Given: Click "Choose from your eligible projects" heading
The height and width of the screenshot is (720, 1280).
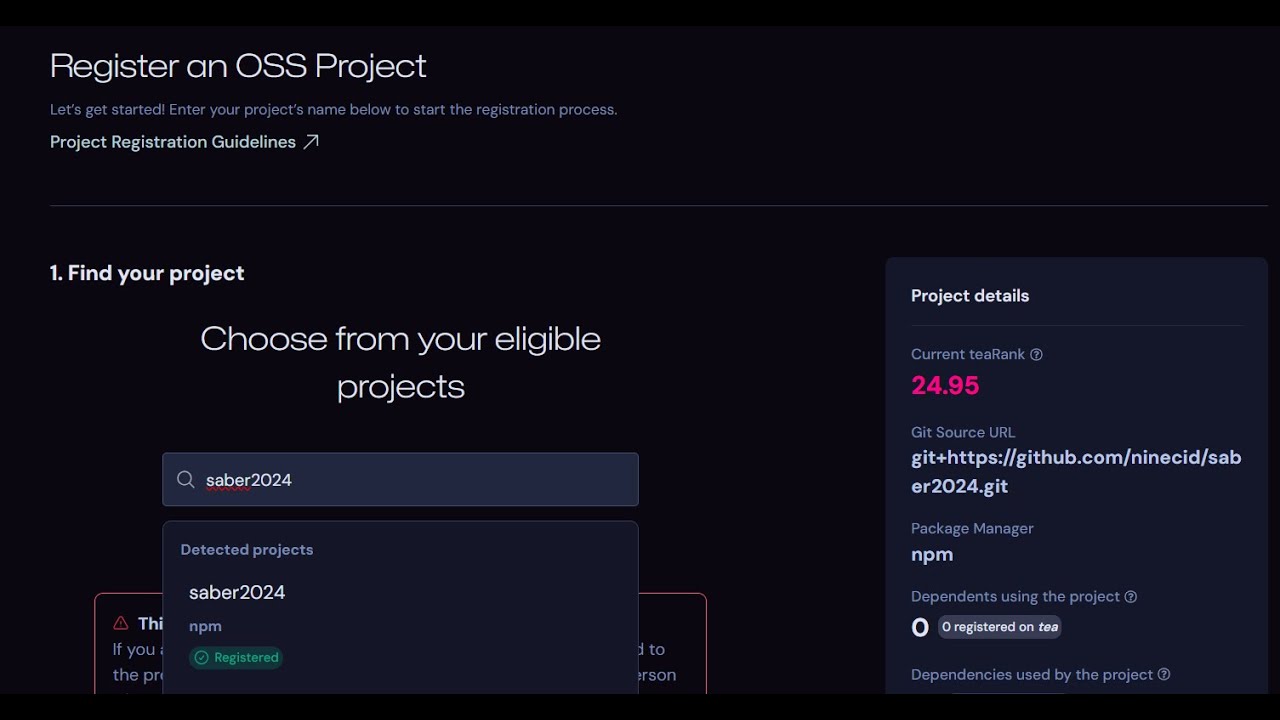Looking at the screenshot, I should [400, 362].
